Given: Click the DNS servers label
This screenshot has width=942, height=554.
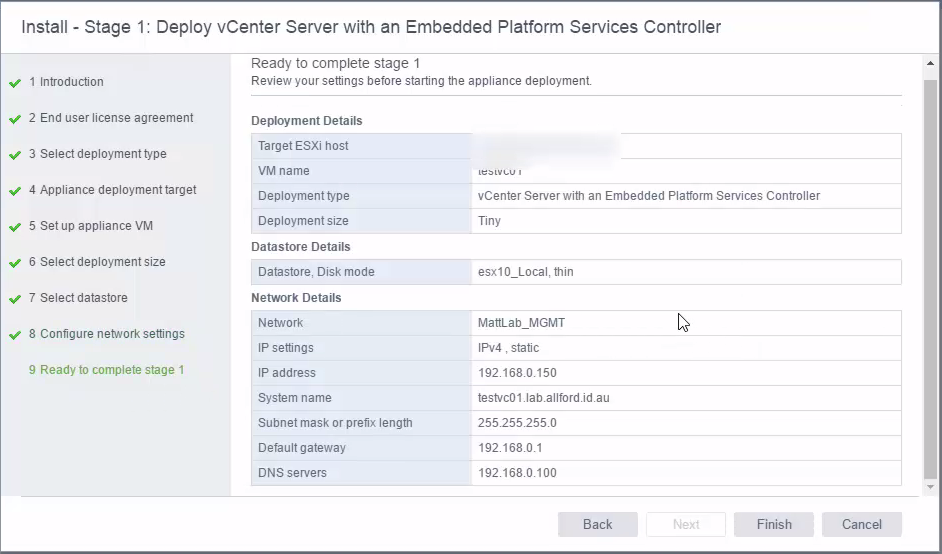Looking at the screenshot, I should pyautogui.click(x=293, y=473).
